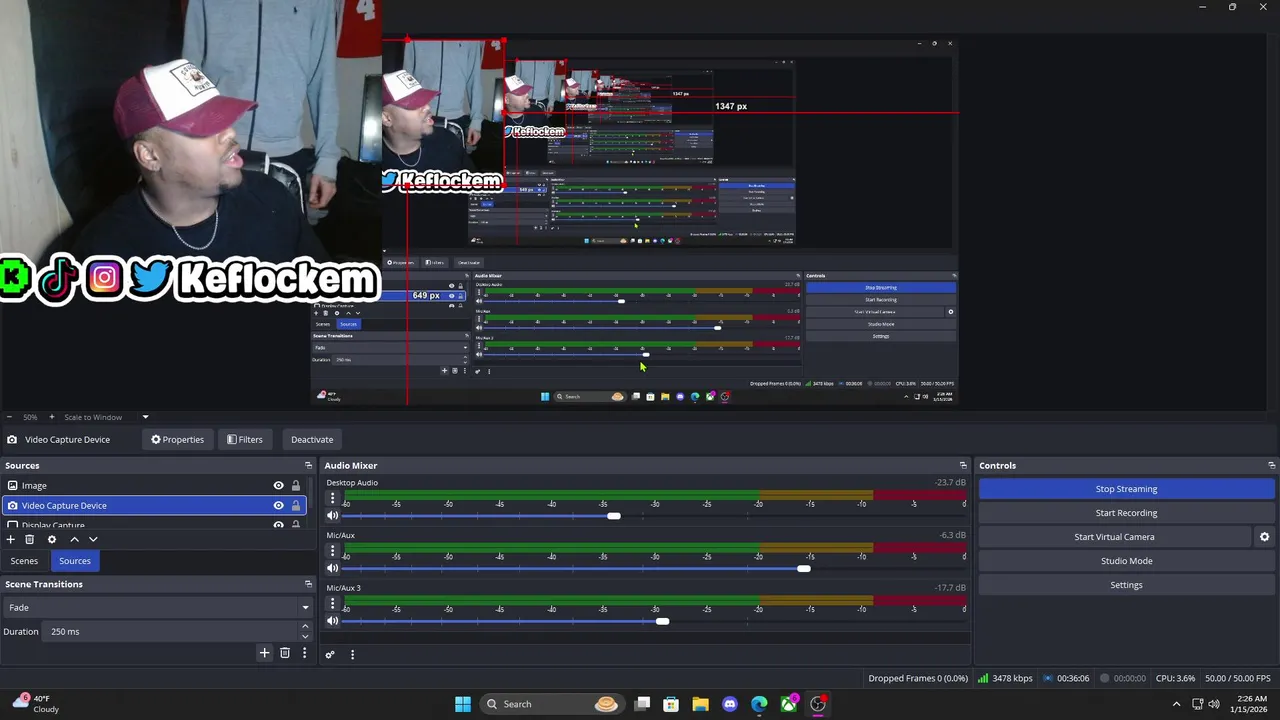This screenshot has height=720, width=1280.
Task: Move the selected source down
Action: 93,539
